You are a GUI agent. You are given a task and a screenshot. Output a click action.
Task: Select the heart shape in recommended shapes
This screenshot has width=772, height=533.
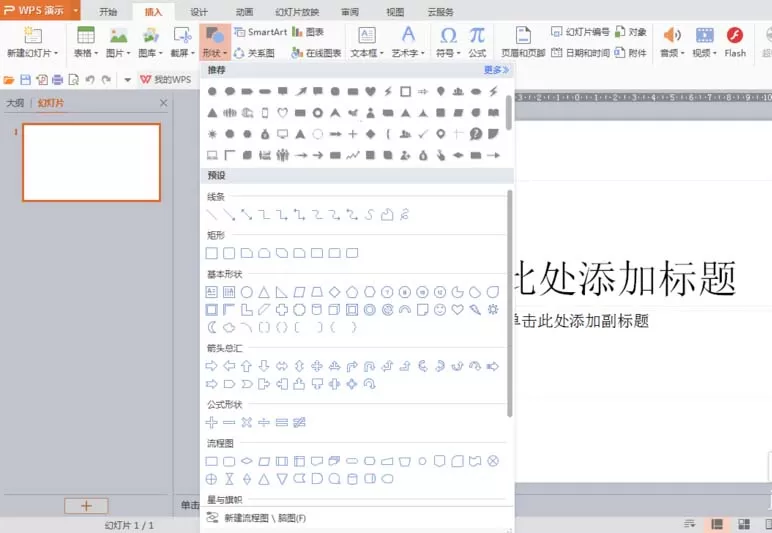tap(370, 91)
